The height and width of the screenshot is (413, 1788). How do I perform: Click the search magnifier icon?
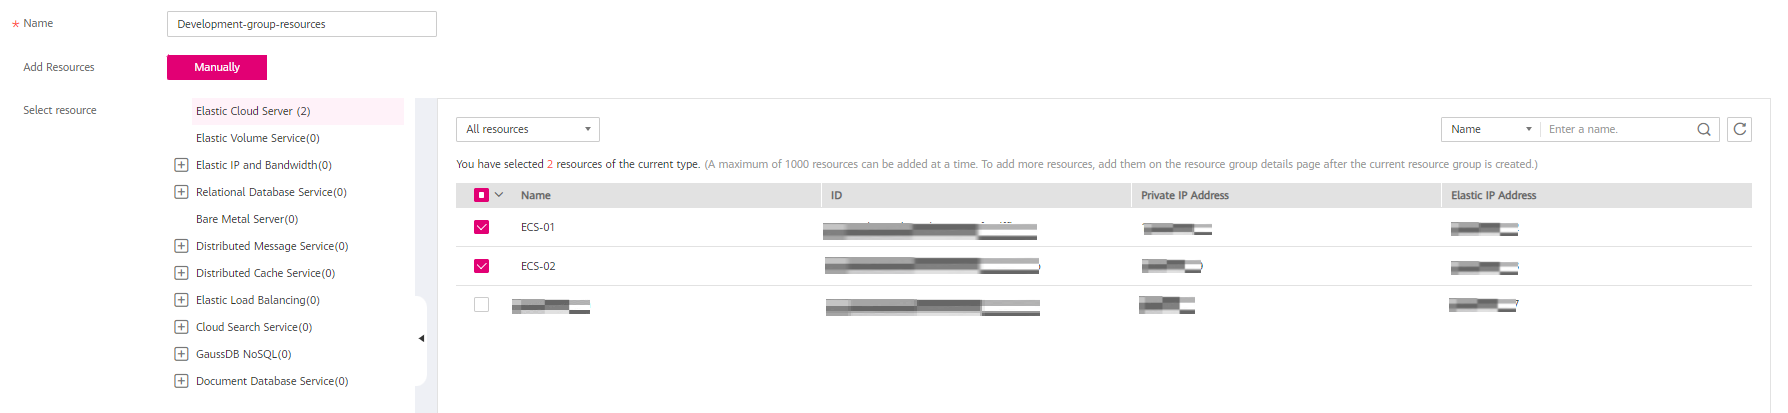point(1704,129)
